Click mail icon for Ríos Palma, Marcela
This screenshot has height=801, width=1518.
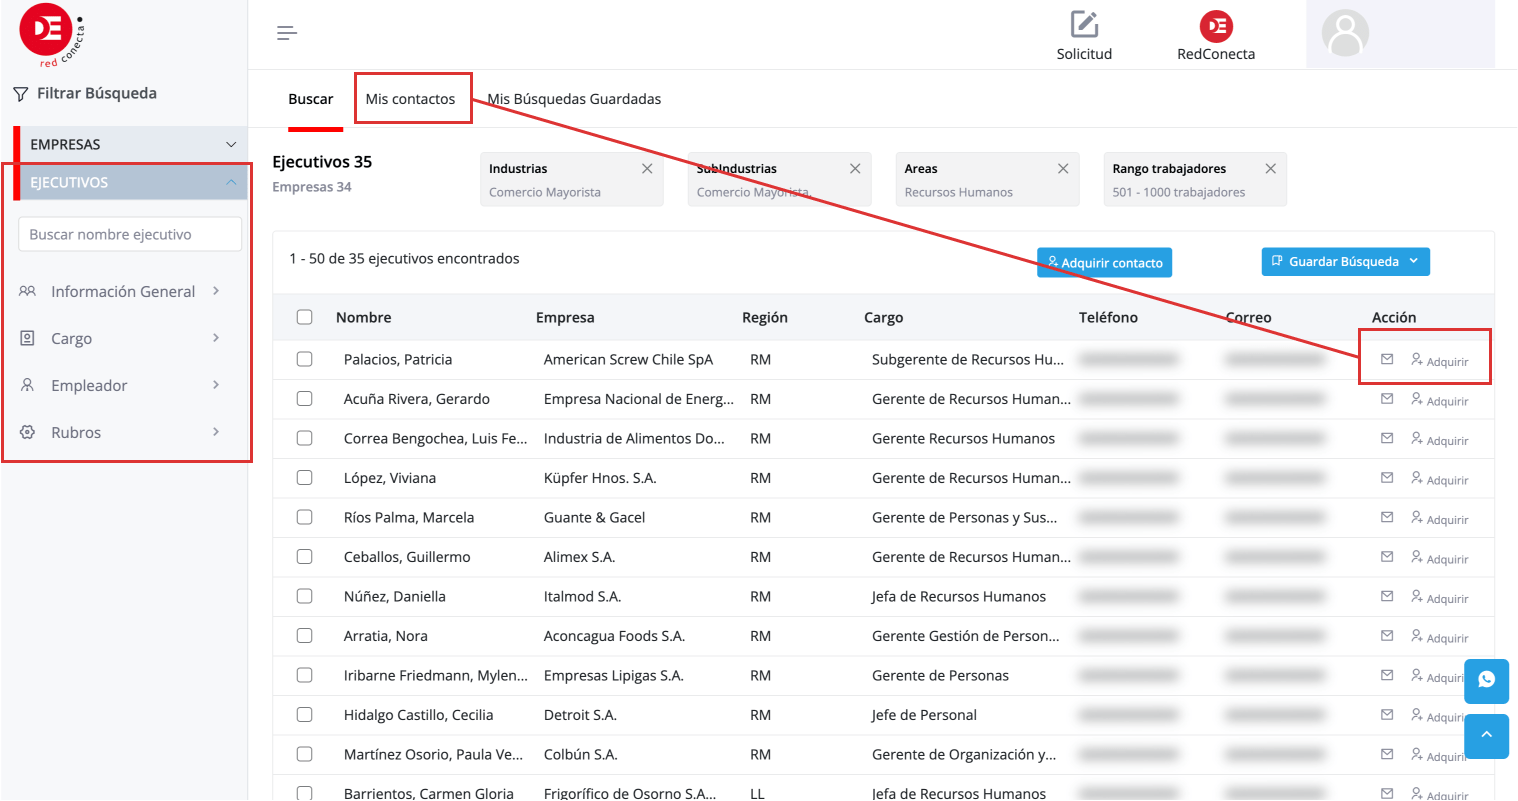[1387, 517]
